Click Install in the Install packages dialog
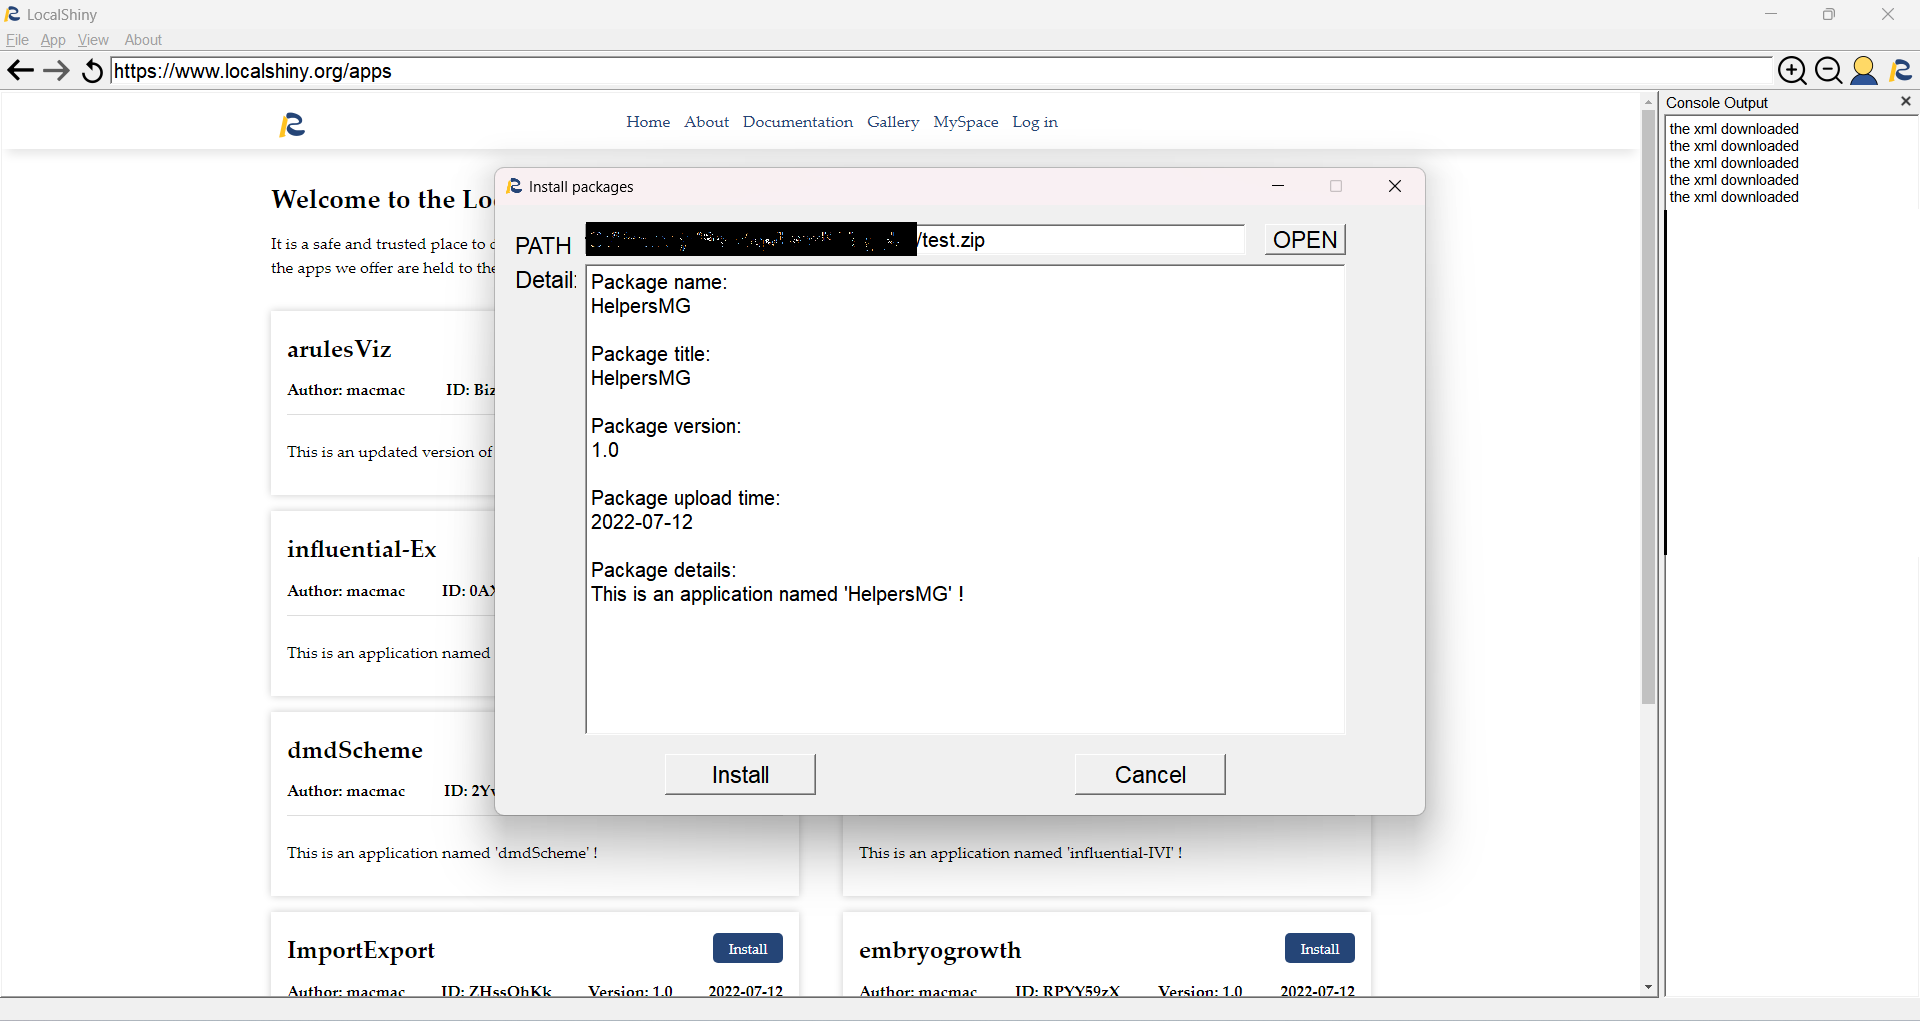 click(740, 775)
